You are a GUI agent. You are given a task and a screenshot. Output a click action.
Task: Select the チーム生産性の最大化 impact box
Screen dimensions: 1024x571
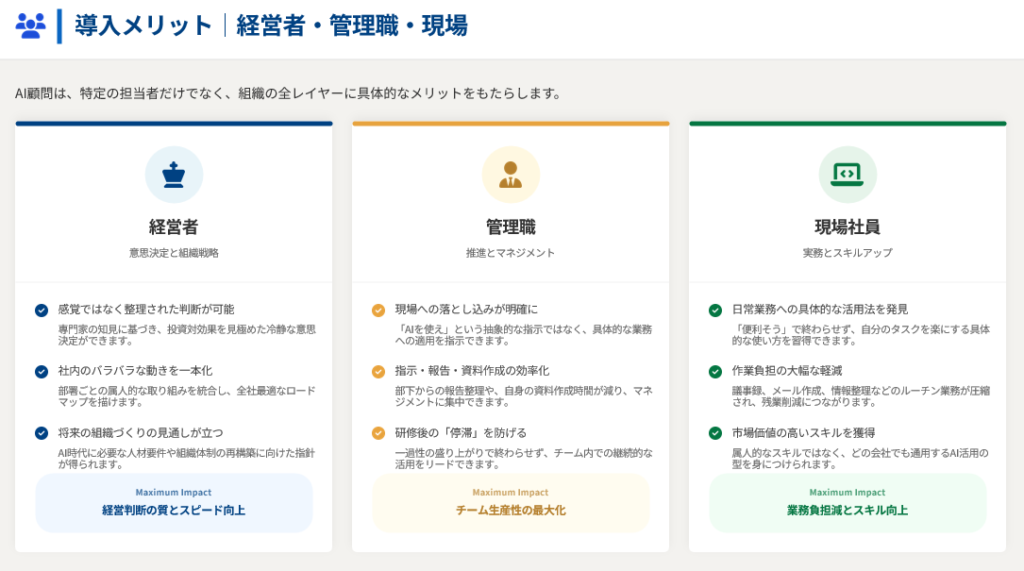(x=511, y=502)
